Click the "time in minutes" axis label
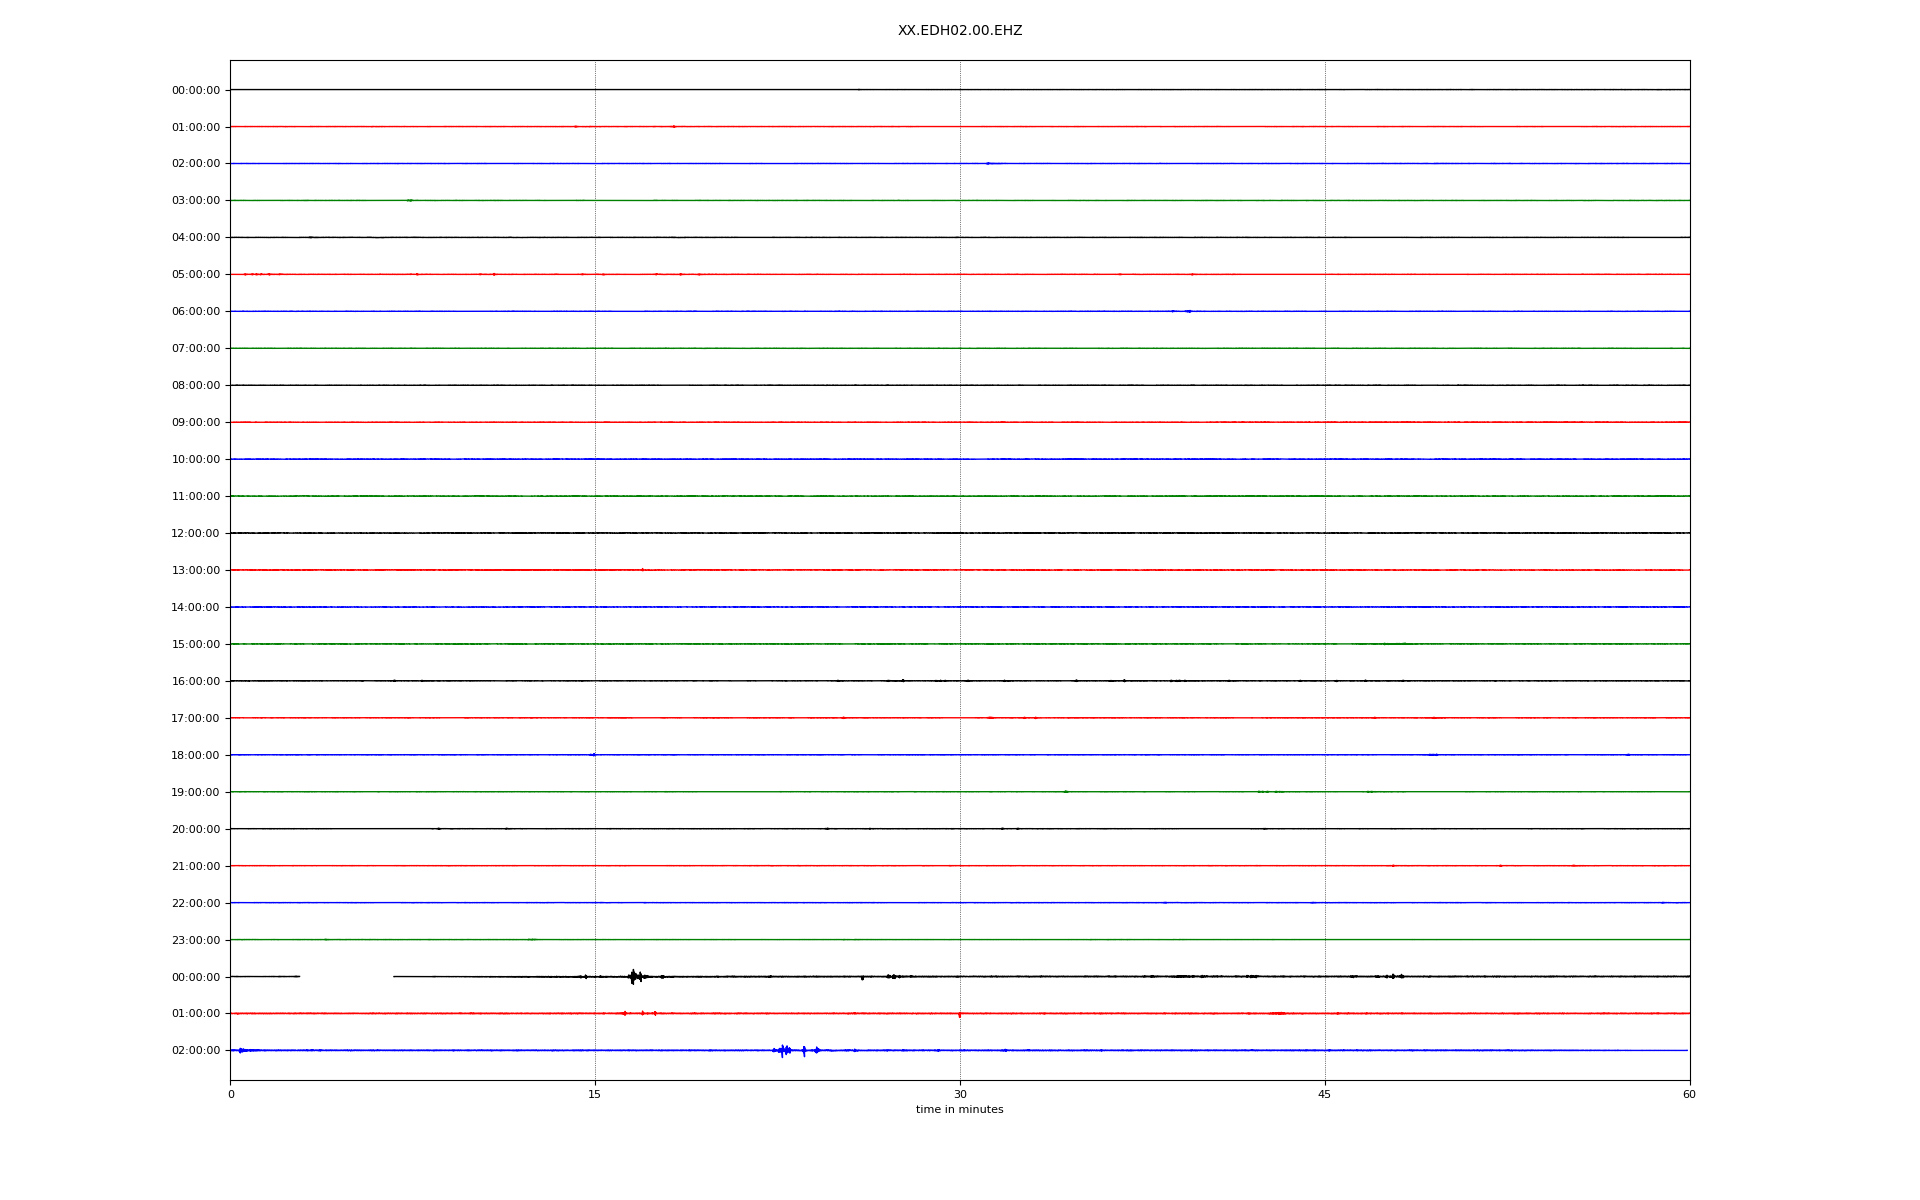The image size is (1920, 1200). (x=959, y=1109)
